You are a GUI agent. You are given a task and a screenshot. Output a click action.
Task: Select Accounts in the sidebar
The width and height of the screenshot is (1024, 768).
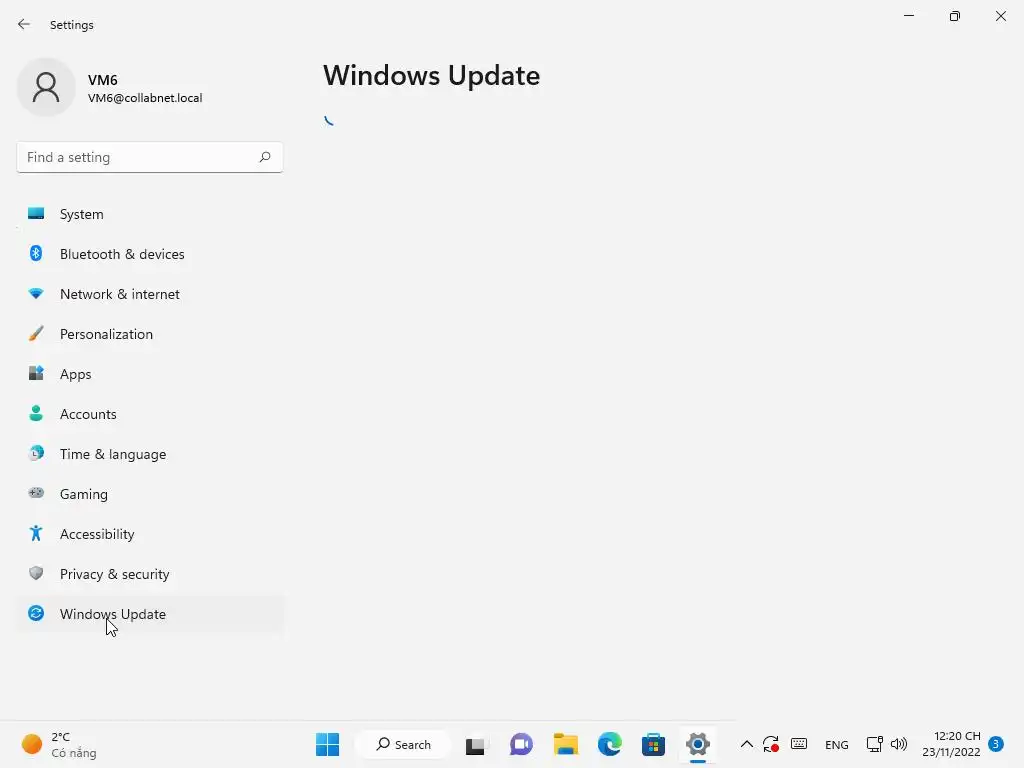[150, 414]
